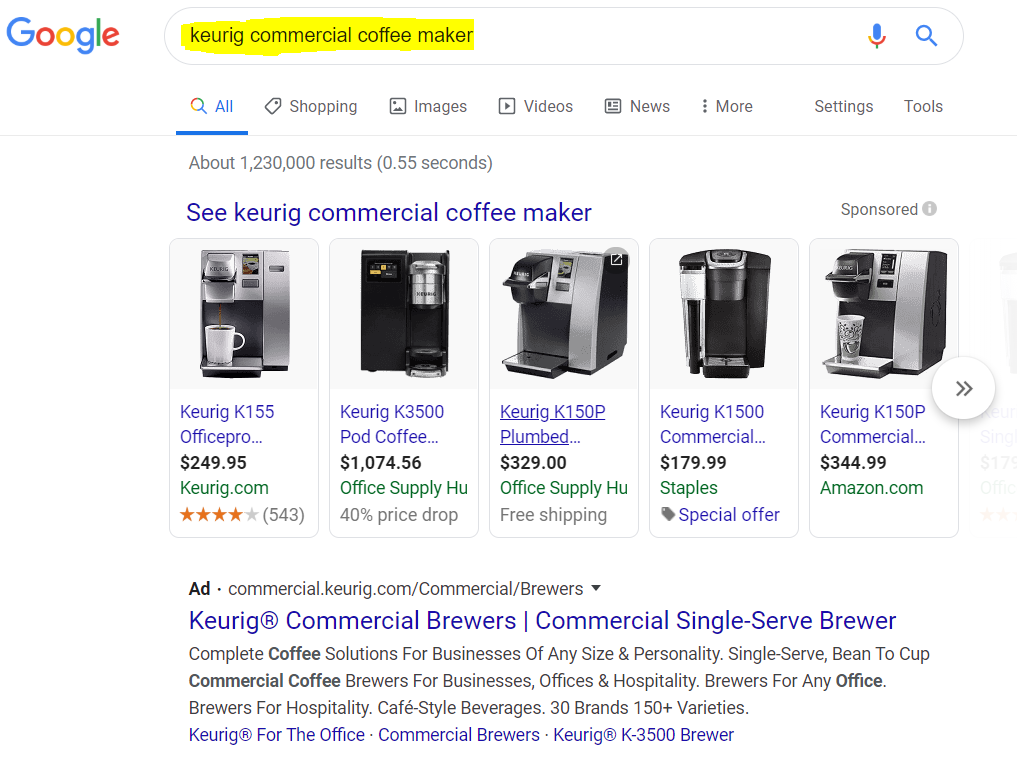The height and width of the screenshot is (768, 1017).
Task: Click the Special offer tag icon
Action: (668, 514)
